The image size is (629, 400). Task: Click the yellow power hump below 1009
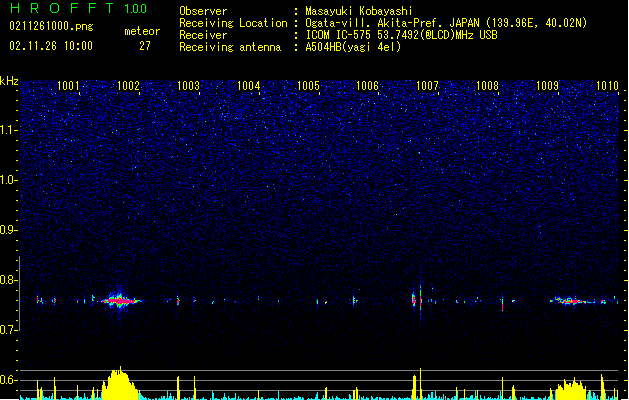[570, 388]
